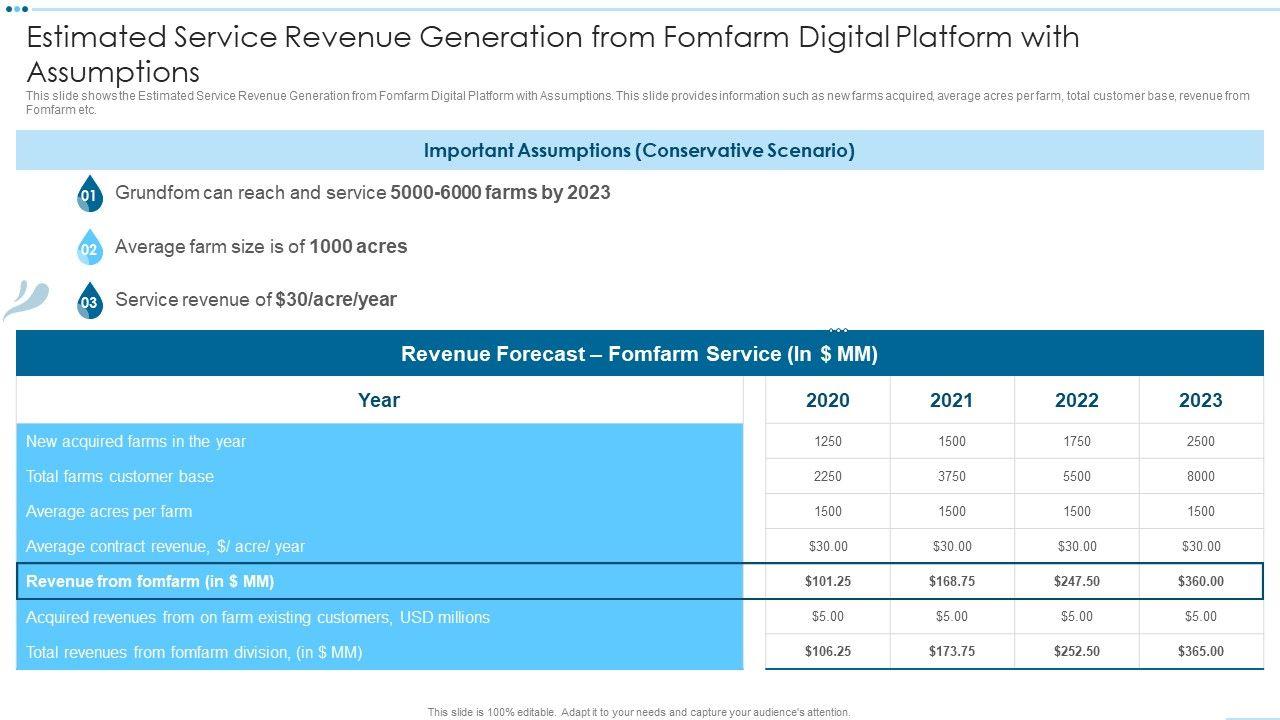Select the Acquired revenues from on farm existing customers label
The width and height of the screenshot is (1280, 720).
pos(258,617)
